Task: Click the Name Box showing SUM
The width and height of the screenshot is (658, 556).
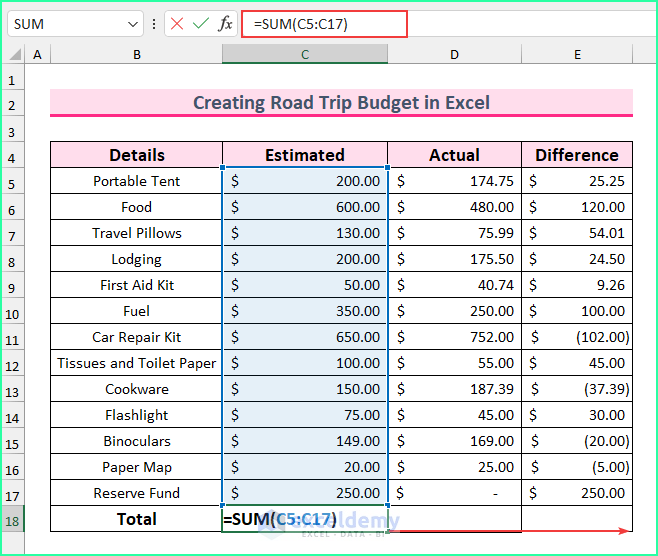Action: (x=65, y=24)
